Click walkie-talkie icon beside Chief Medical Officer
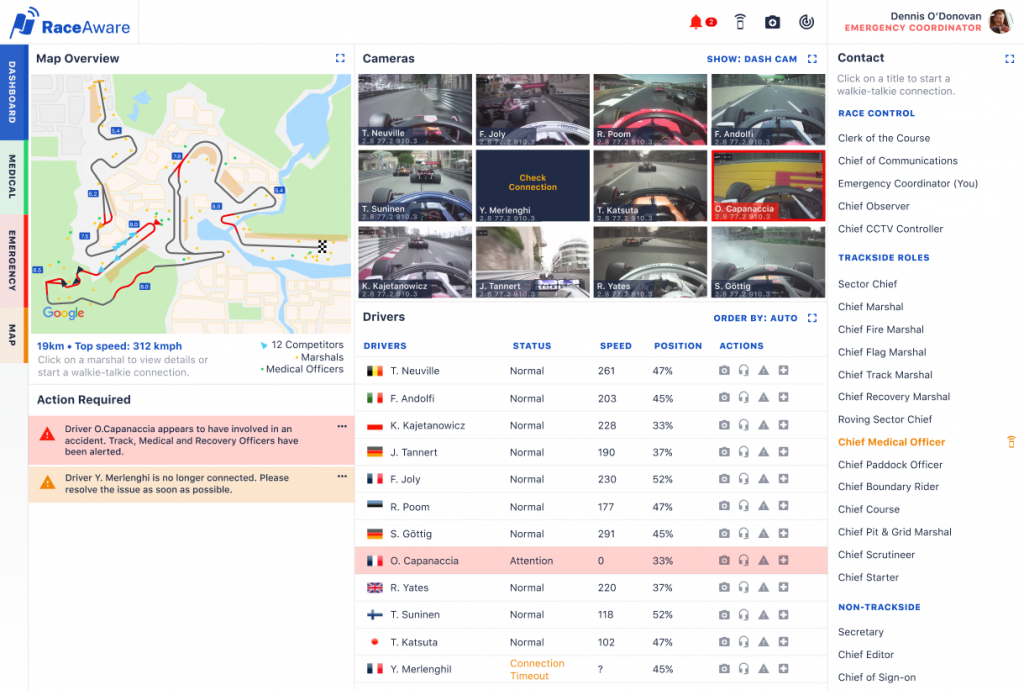 1010,442
